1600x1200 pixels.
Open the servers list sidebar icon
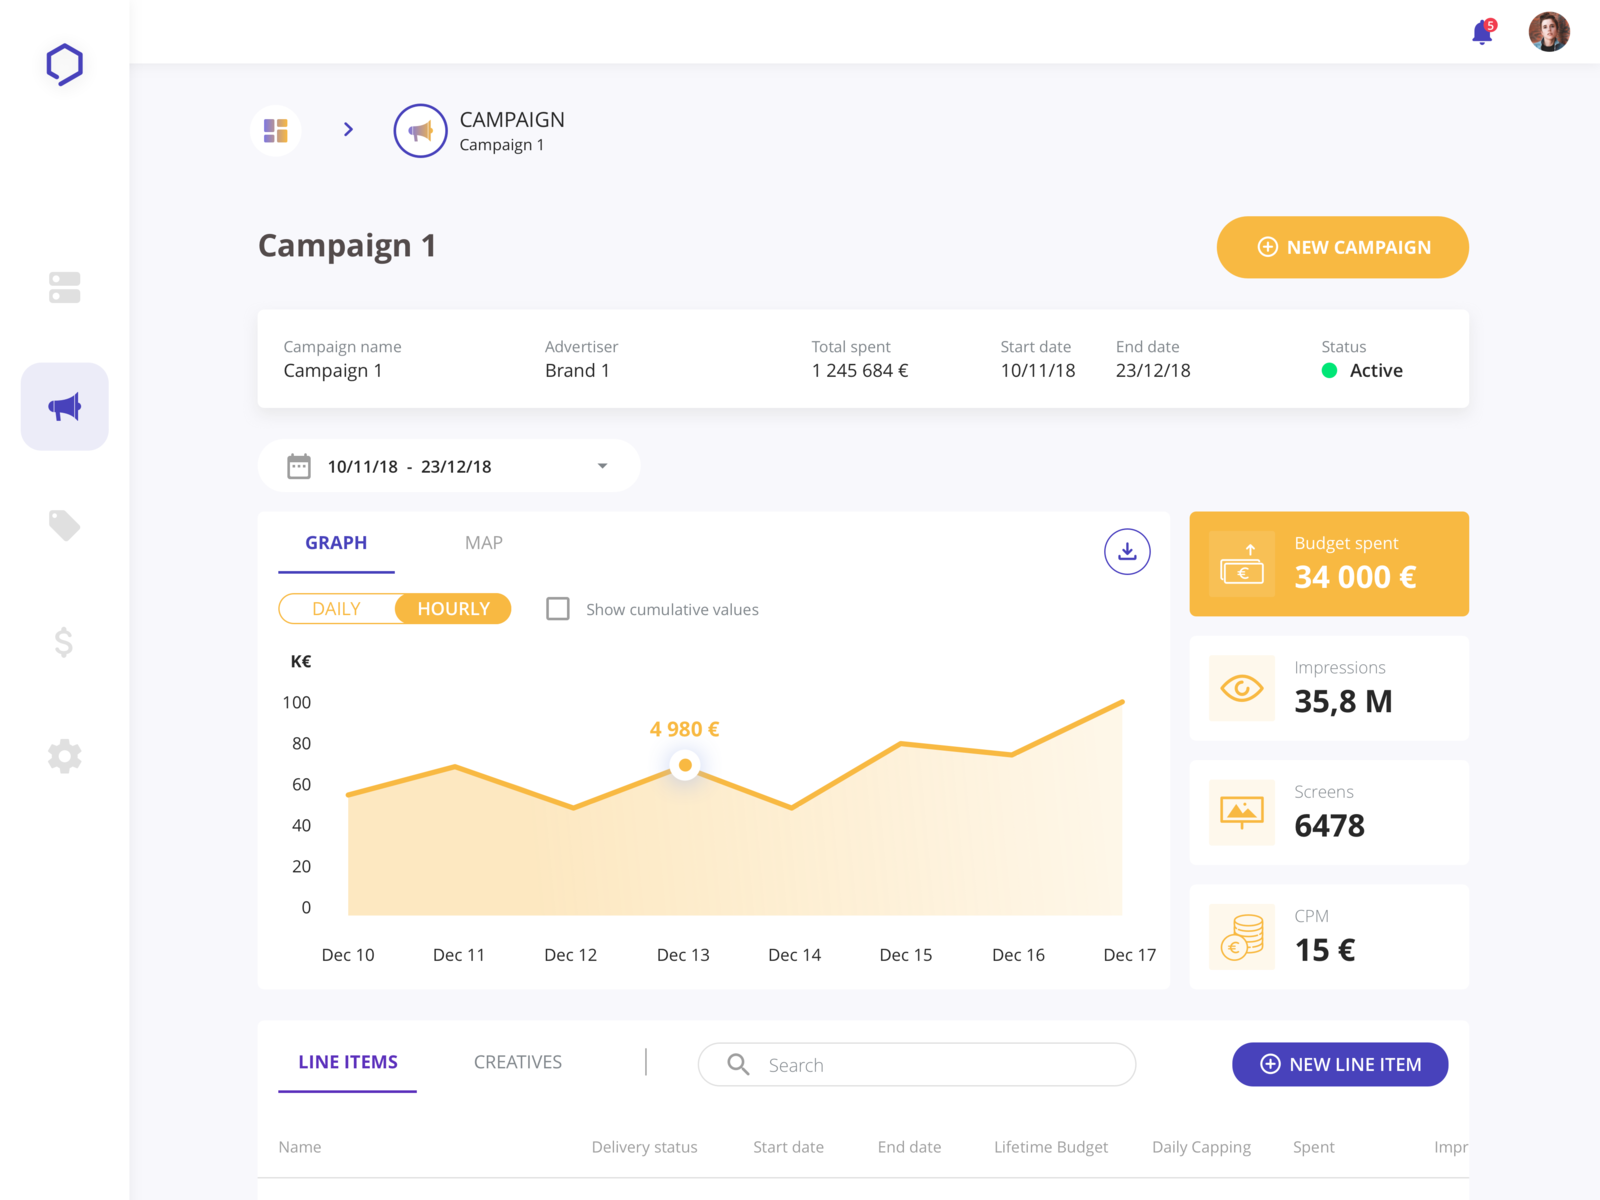tap(64, 287)
